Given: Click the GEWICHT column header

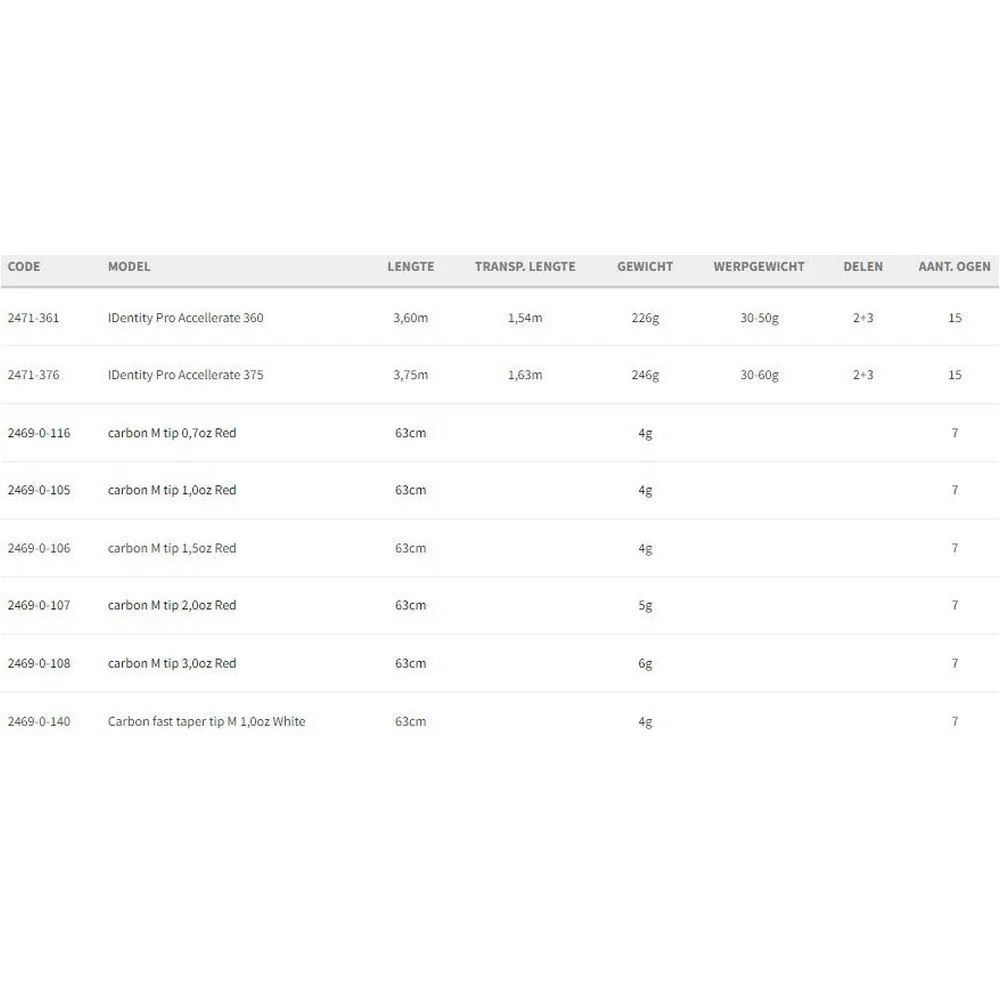Looking at the screenshot, I should pyautogui.click(x=645, y=267).
